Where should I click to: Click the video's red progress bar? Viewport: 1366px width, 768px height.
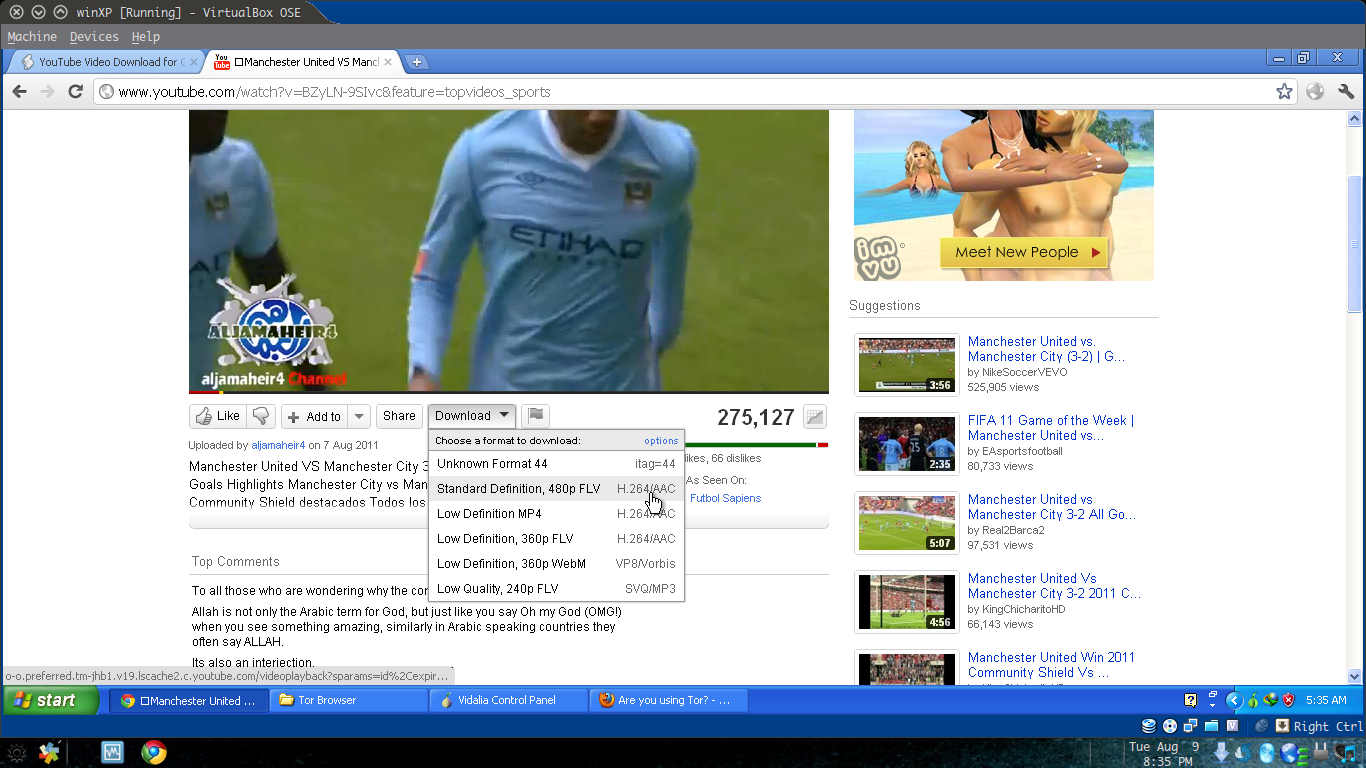point(206,392)
